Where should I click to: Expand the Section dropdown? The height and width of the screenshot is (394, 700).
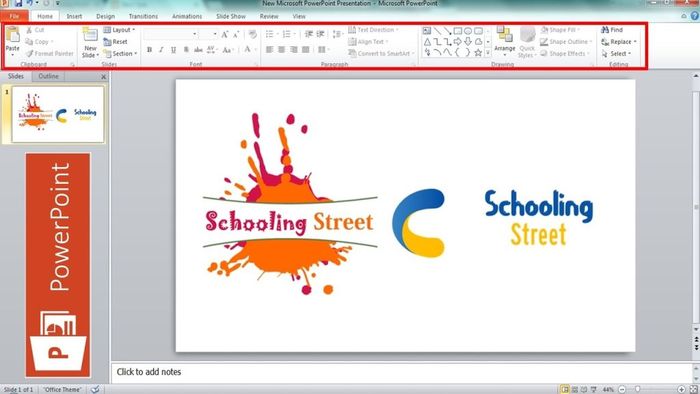[120, 54]
